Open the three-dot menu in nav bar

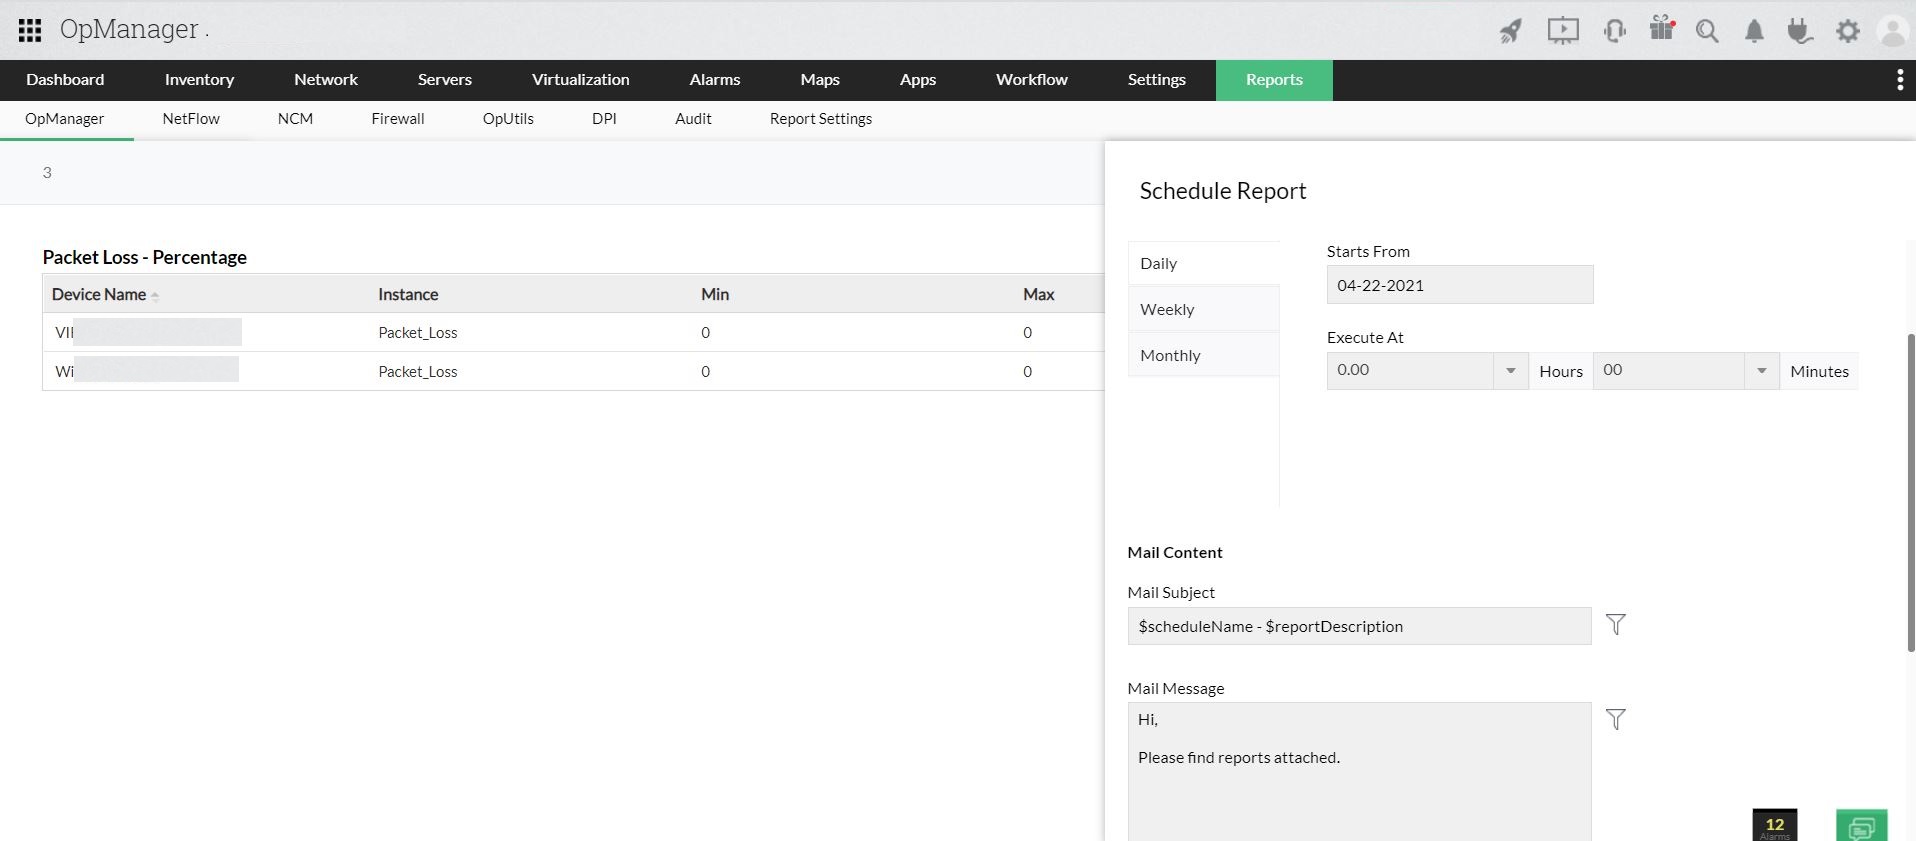(1900, 80)
